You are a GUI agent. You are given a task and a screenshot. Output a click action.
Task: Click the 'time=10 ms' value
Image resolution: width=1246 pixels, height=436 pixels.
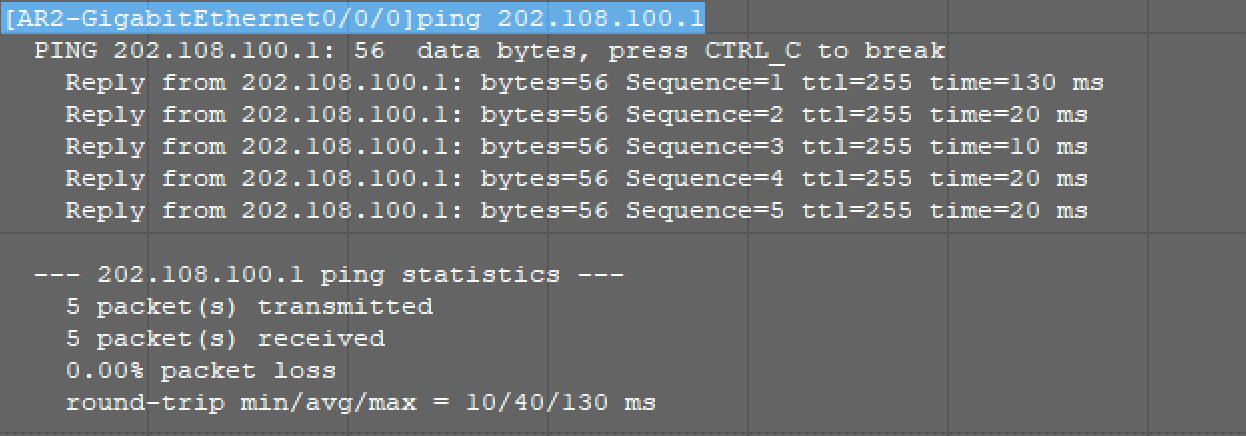tap(1008, 147)
